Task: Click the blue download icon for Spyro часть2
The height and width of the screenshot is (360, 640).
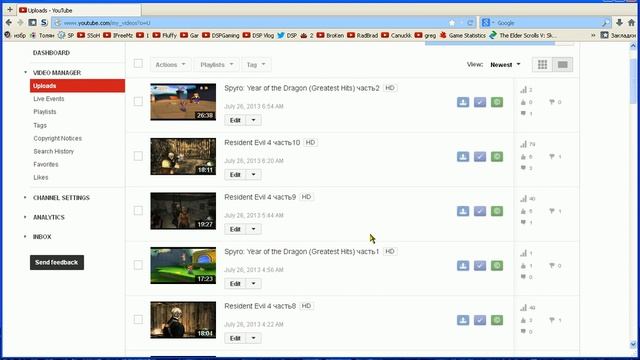Action: (x=463, y=102)
